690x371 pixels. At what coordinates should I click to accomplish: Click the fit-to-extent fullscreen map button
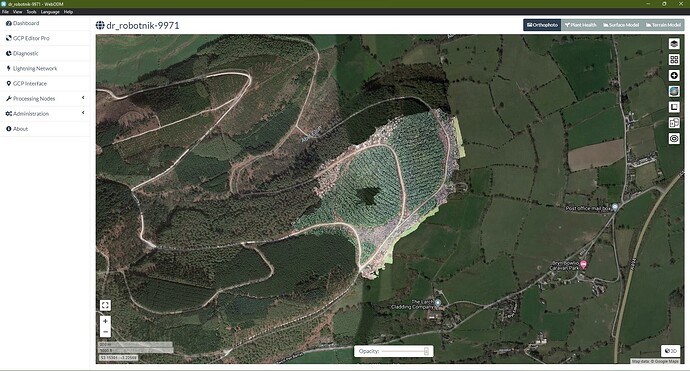tap(105, 305)
